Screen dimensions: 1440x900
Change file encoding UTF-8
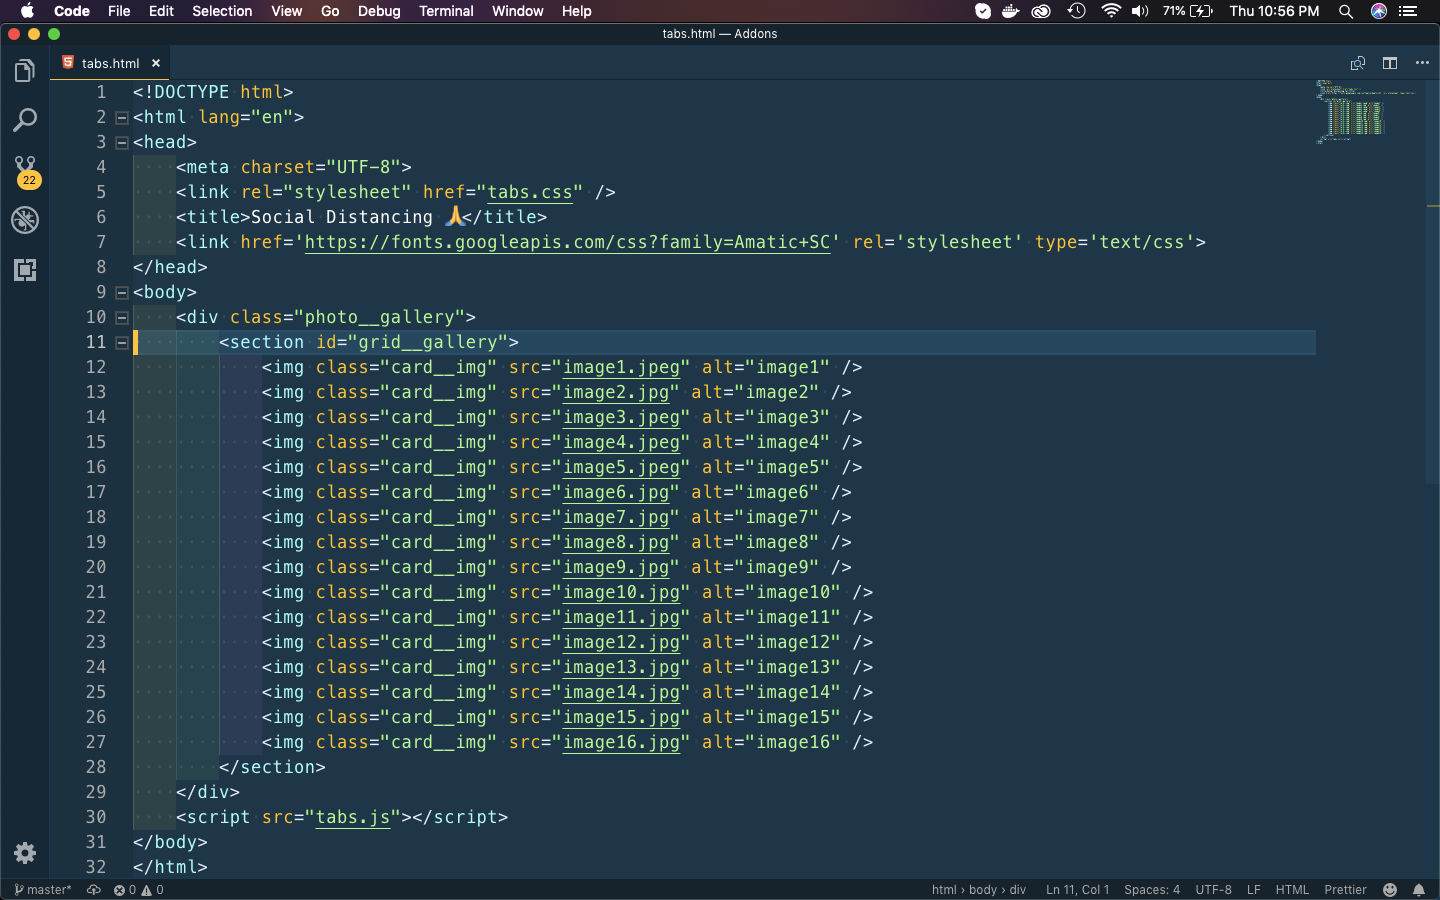click(x=1213, y=889)
